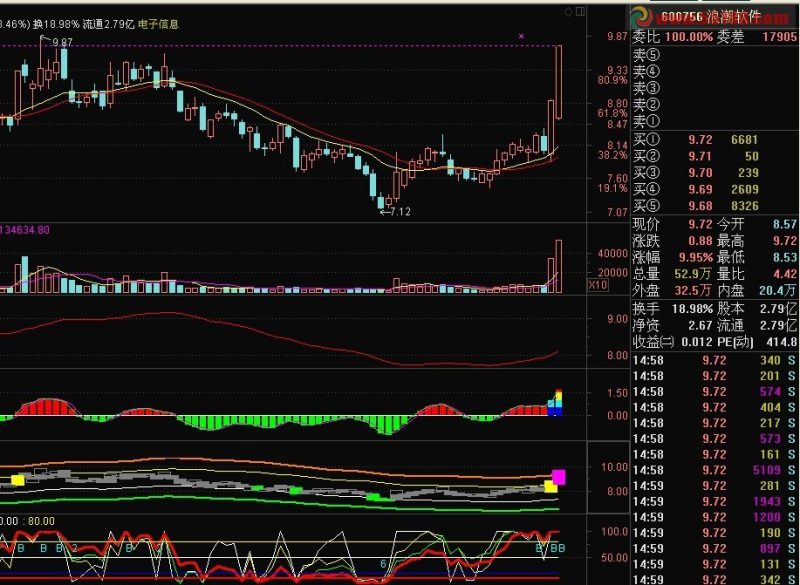This screenshot has width=800, height=585.
Task: Click the 40000 label on the volume axis
Action: 612,253
